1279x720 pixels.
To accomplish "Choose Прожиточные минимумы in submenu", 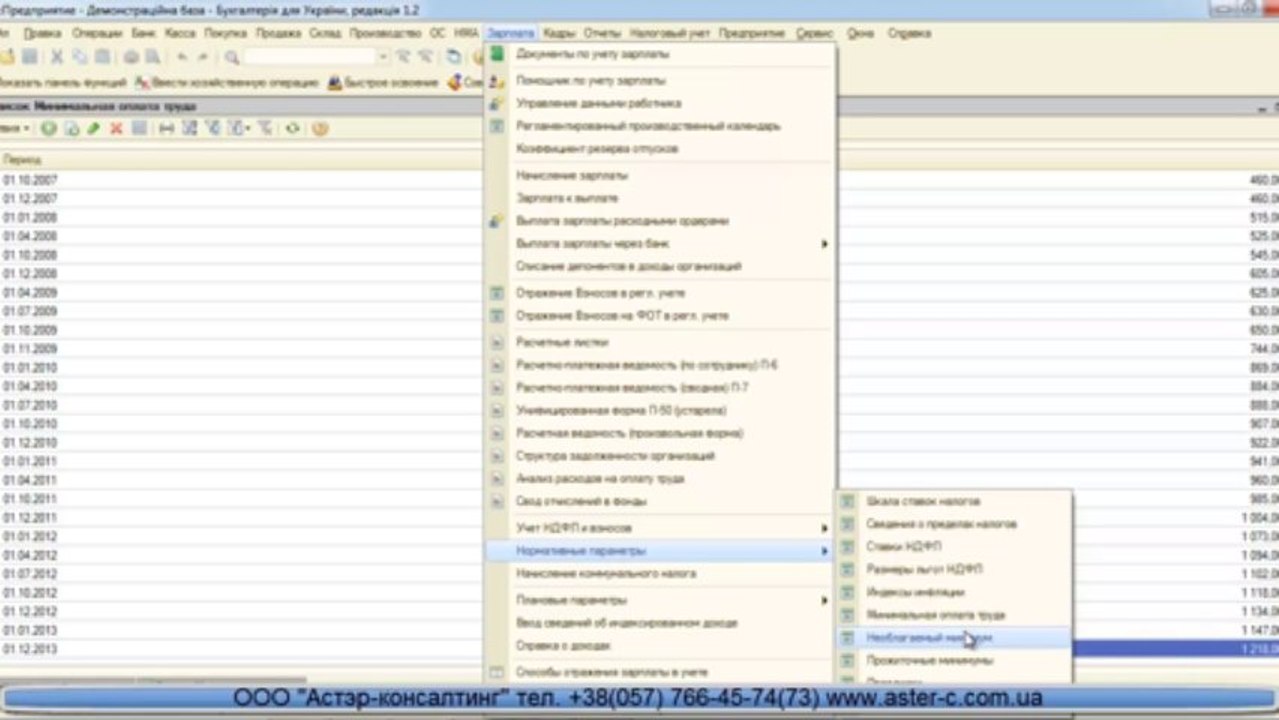I will click(954, 661).
